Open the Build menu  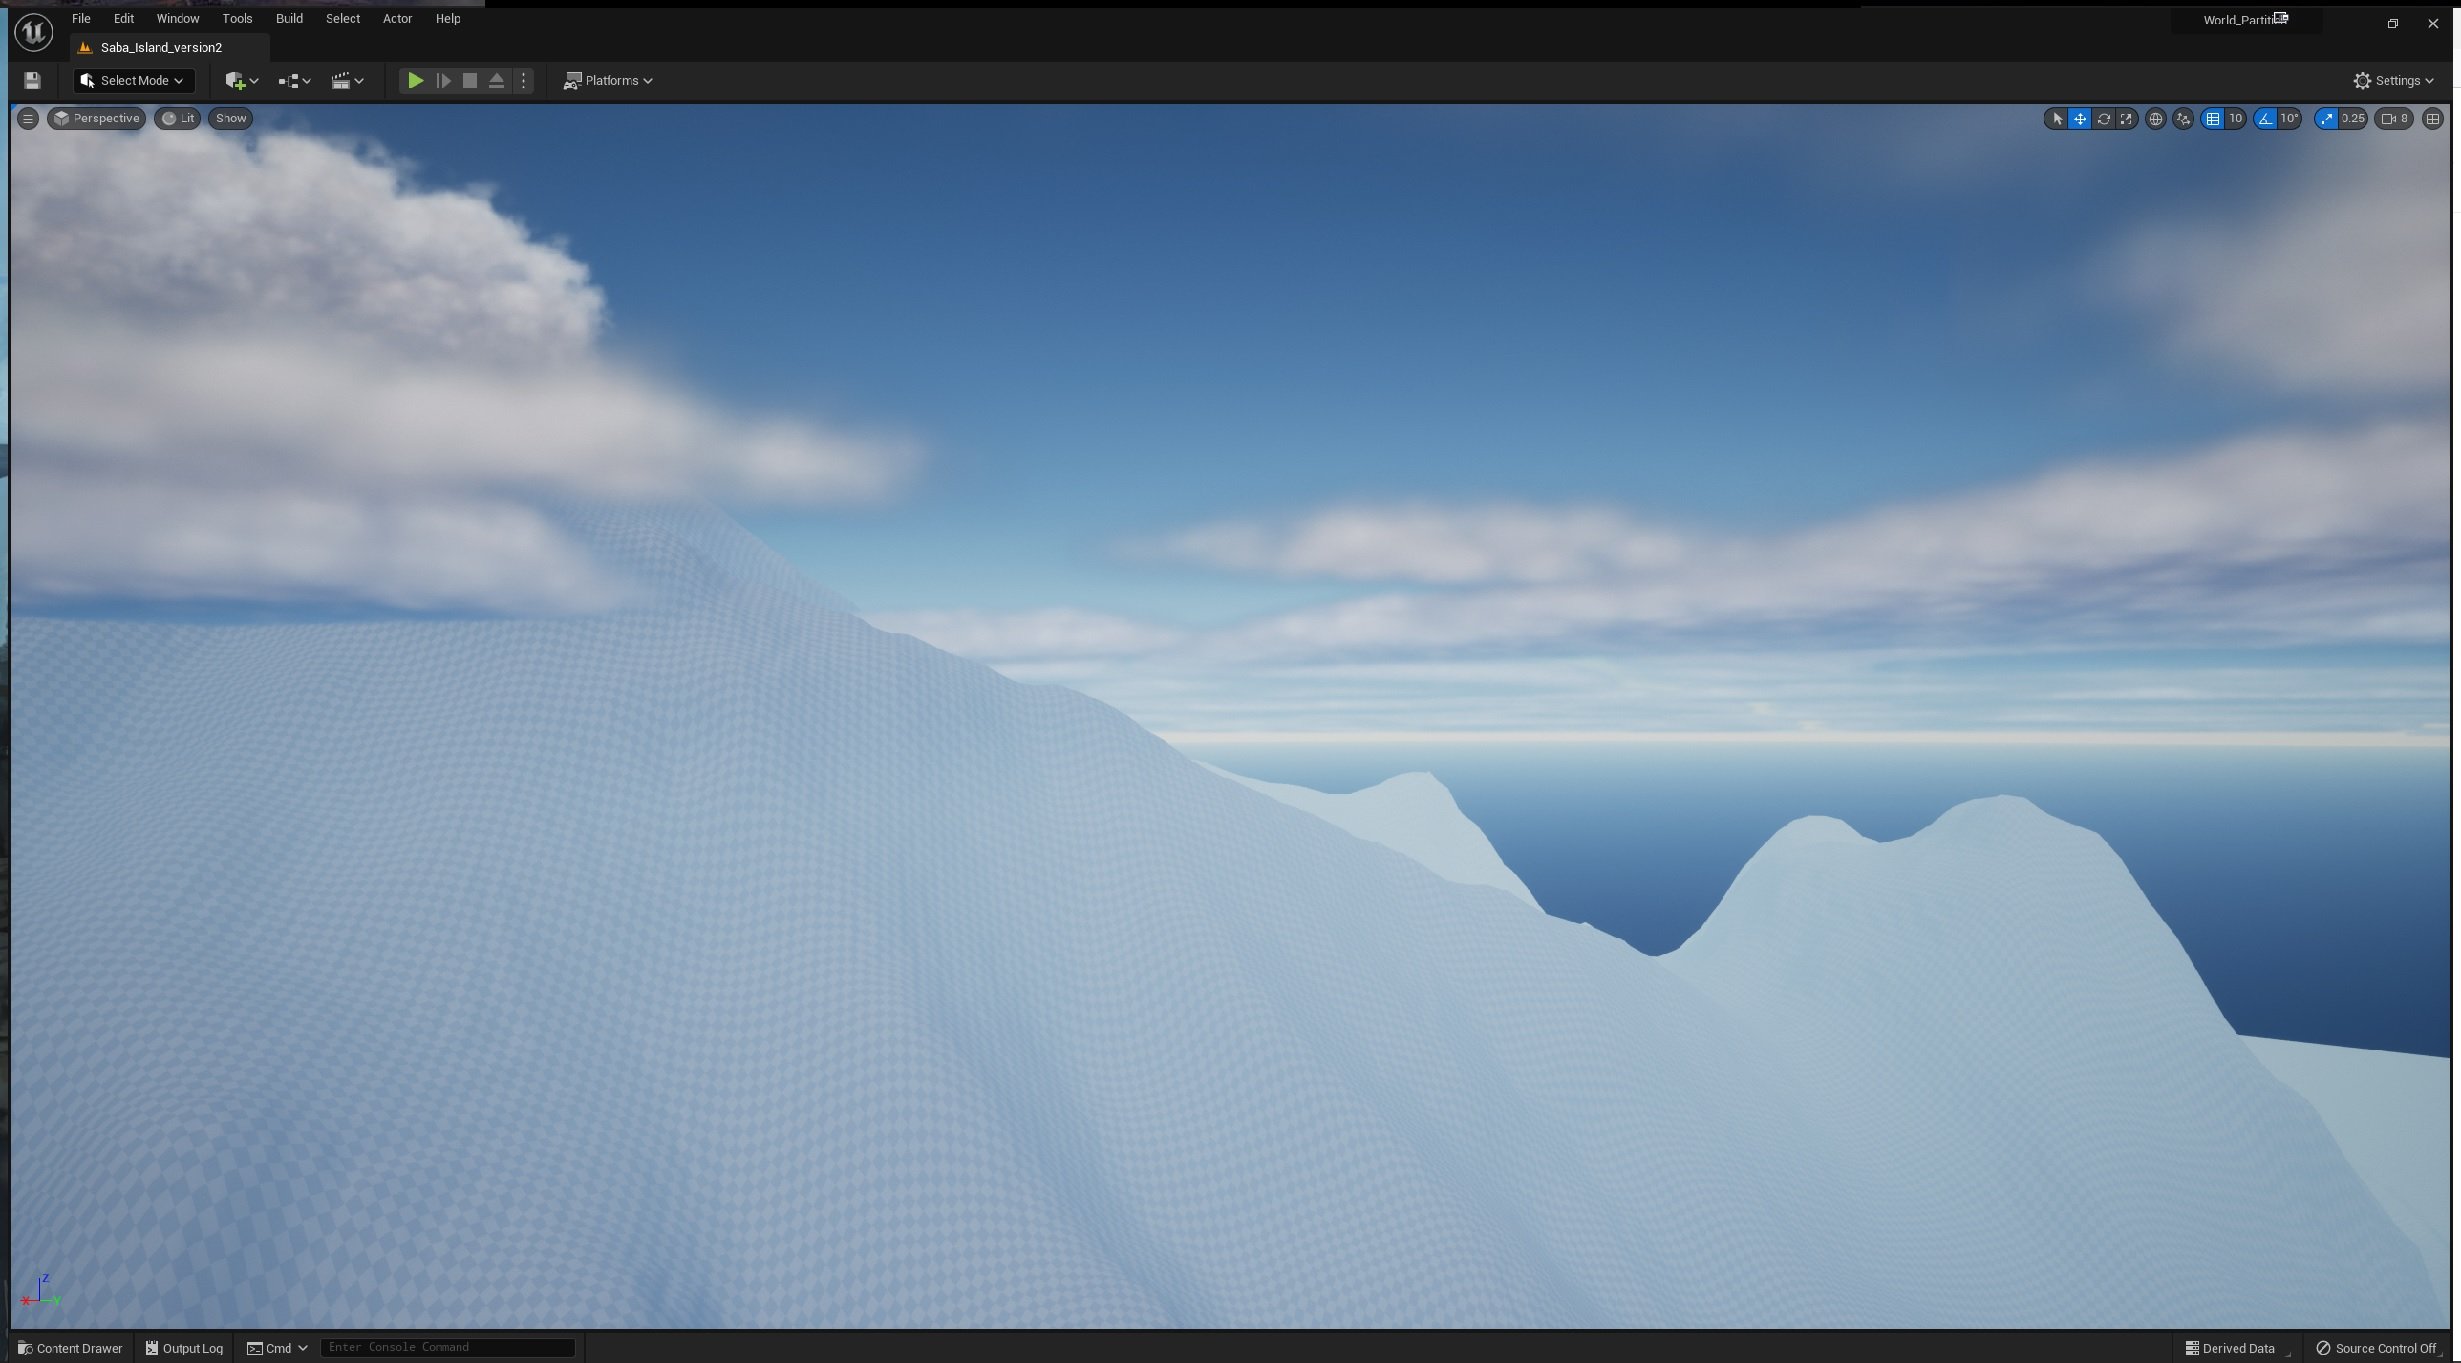point(289,19)
